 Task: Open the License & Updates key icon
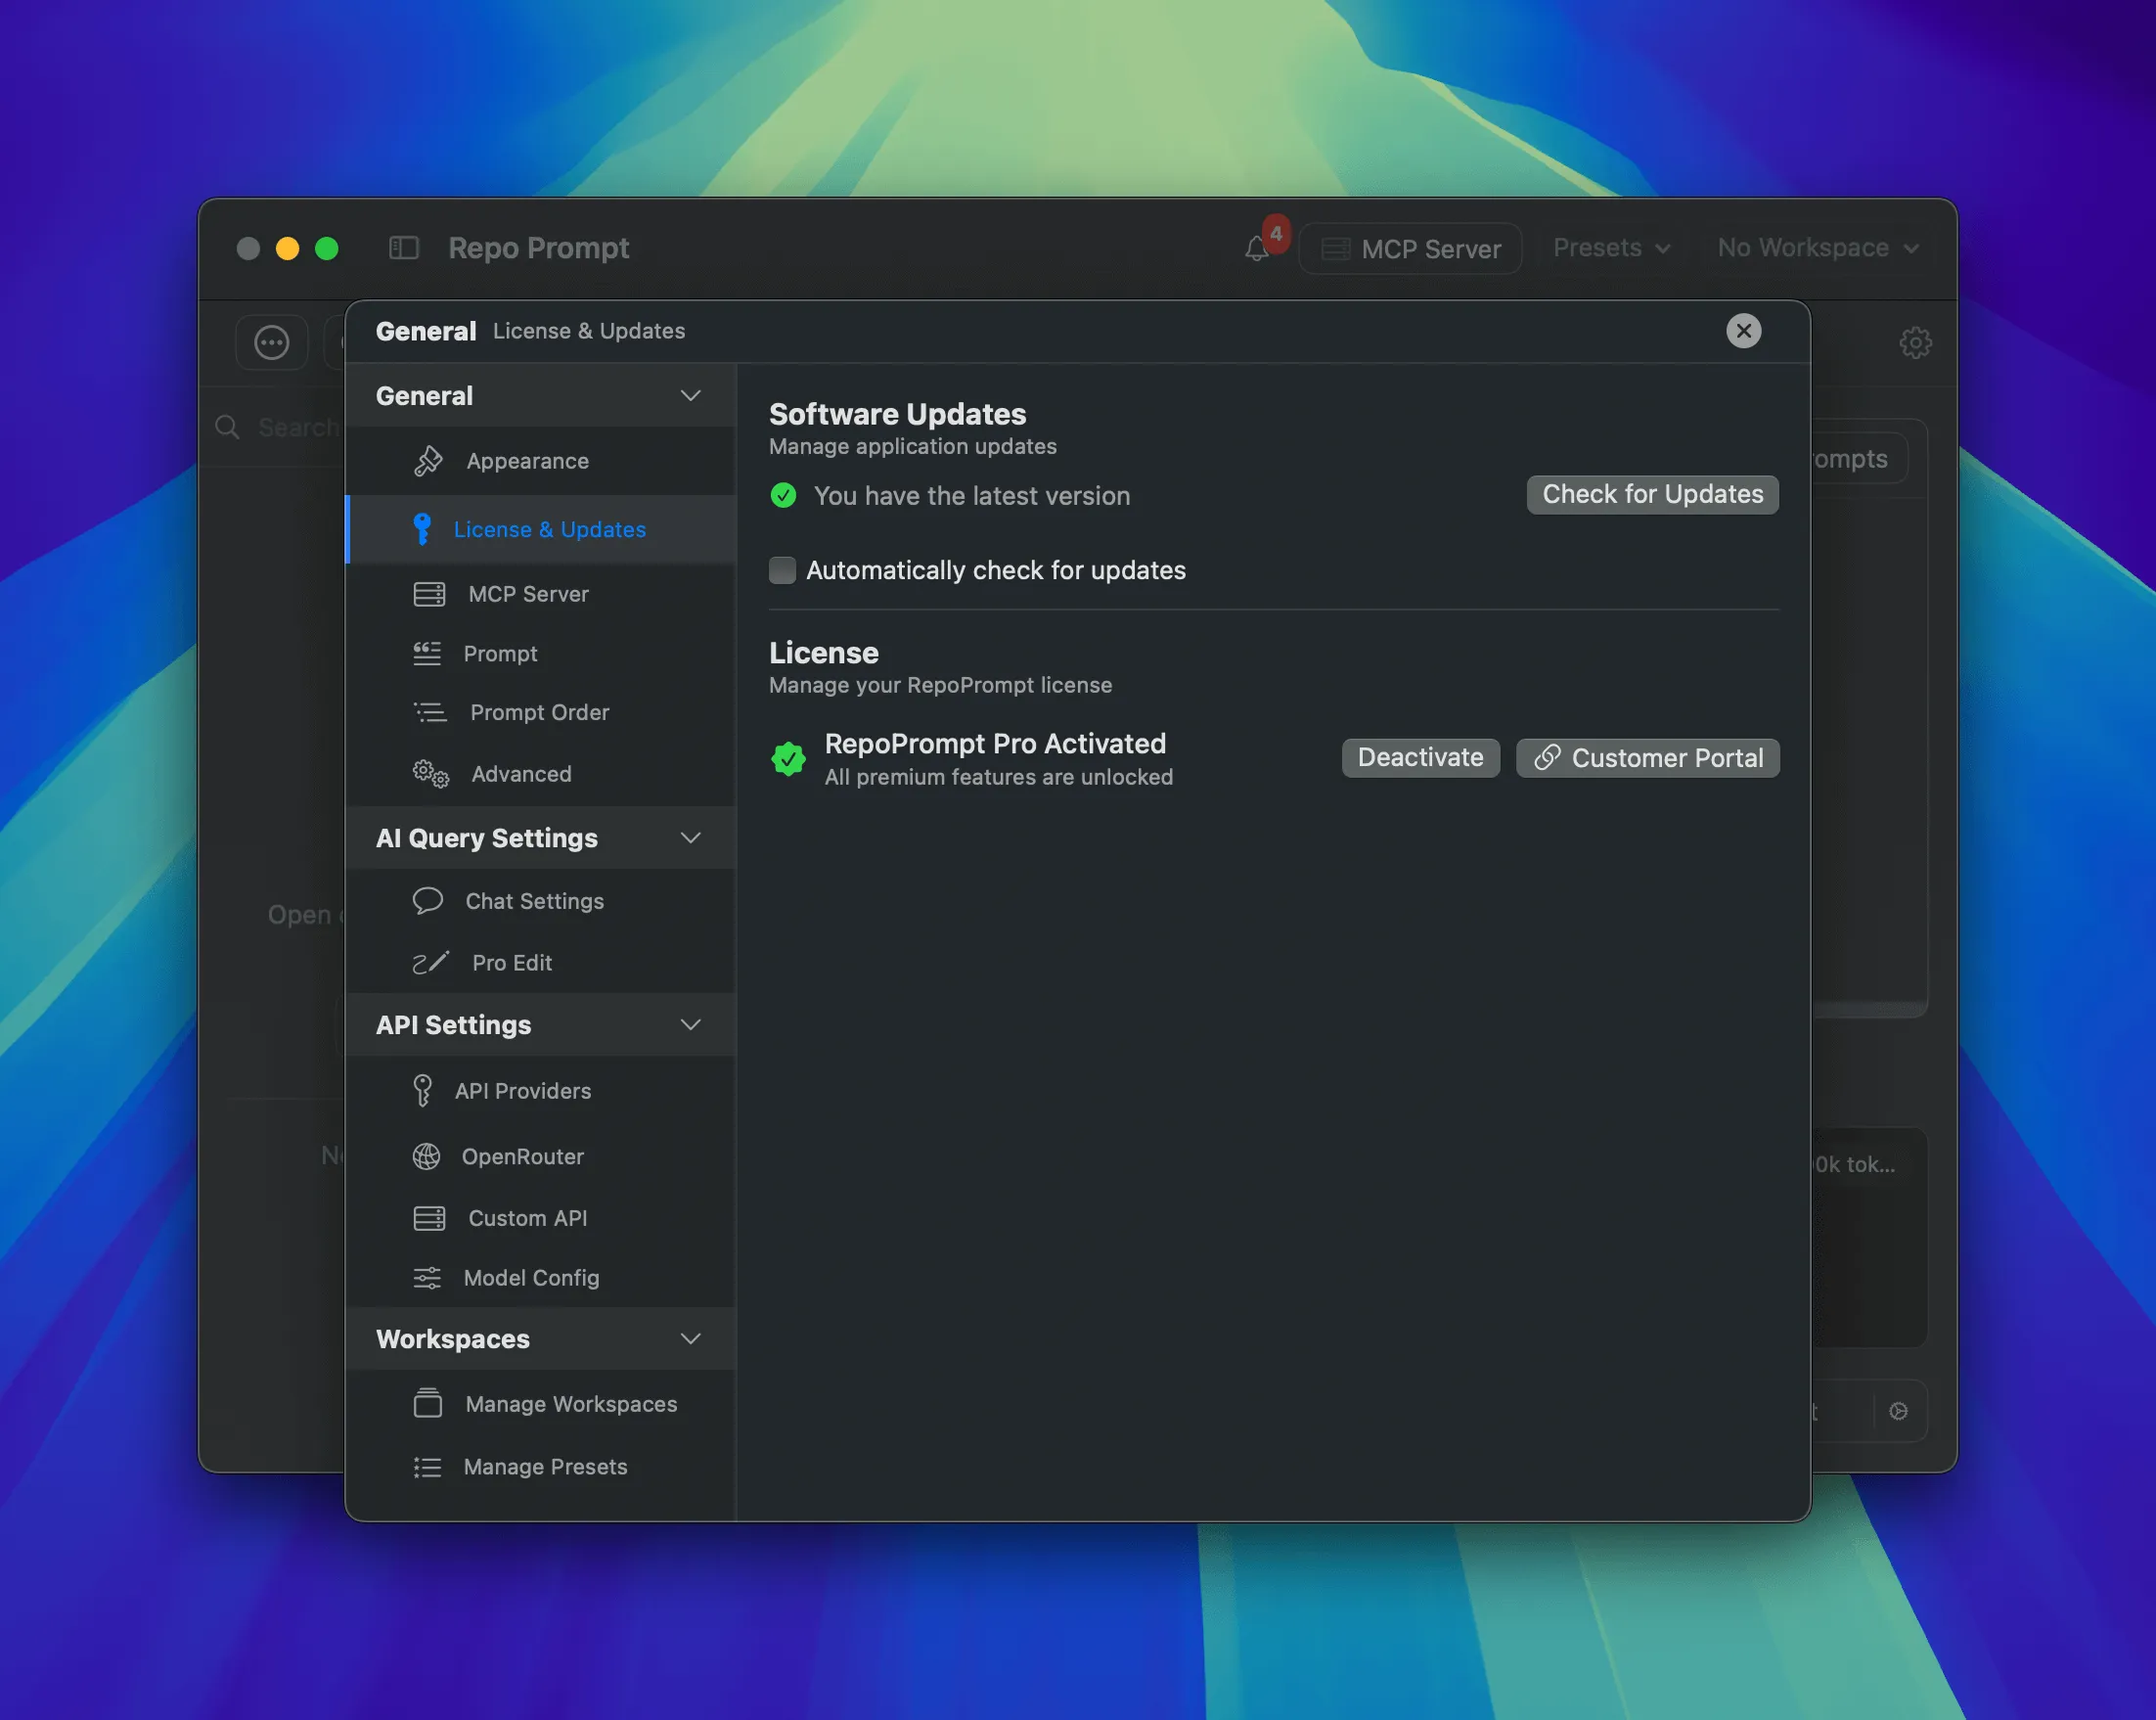click(x=424, y=529)
